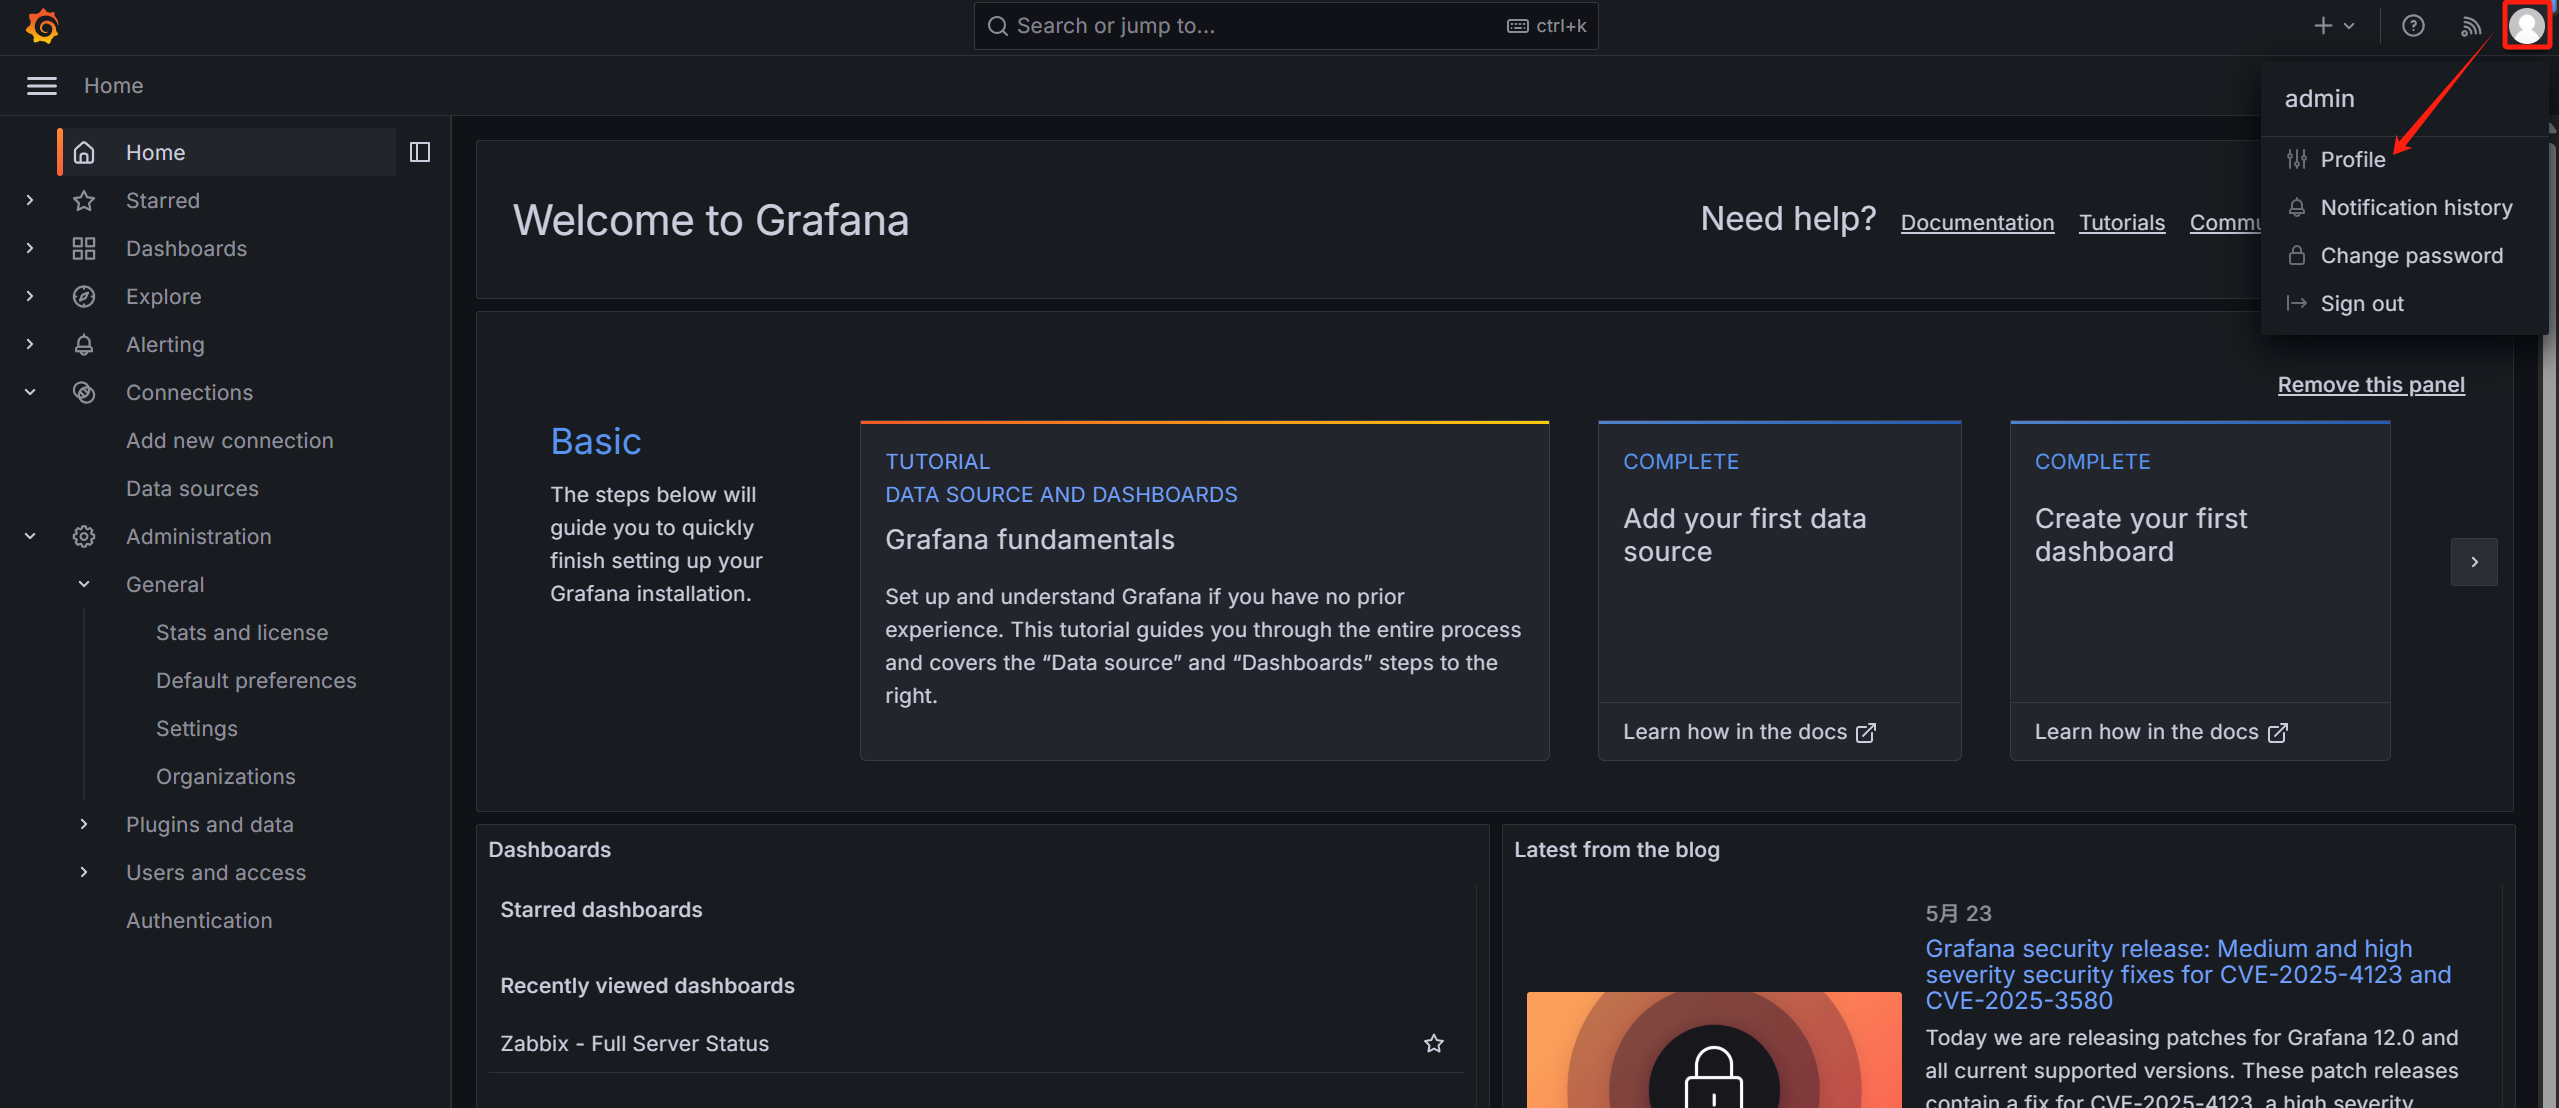Screen dimensions: 2559x1108
Task: Click Learn how in docs for dashboard
Action: pyautogui.click(x=2161, y=732)
